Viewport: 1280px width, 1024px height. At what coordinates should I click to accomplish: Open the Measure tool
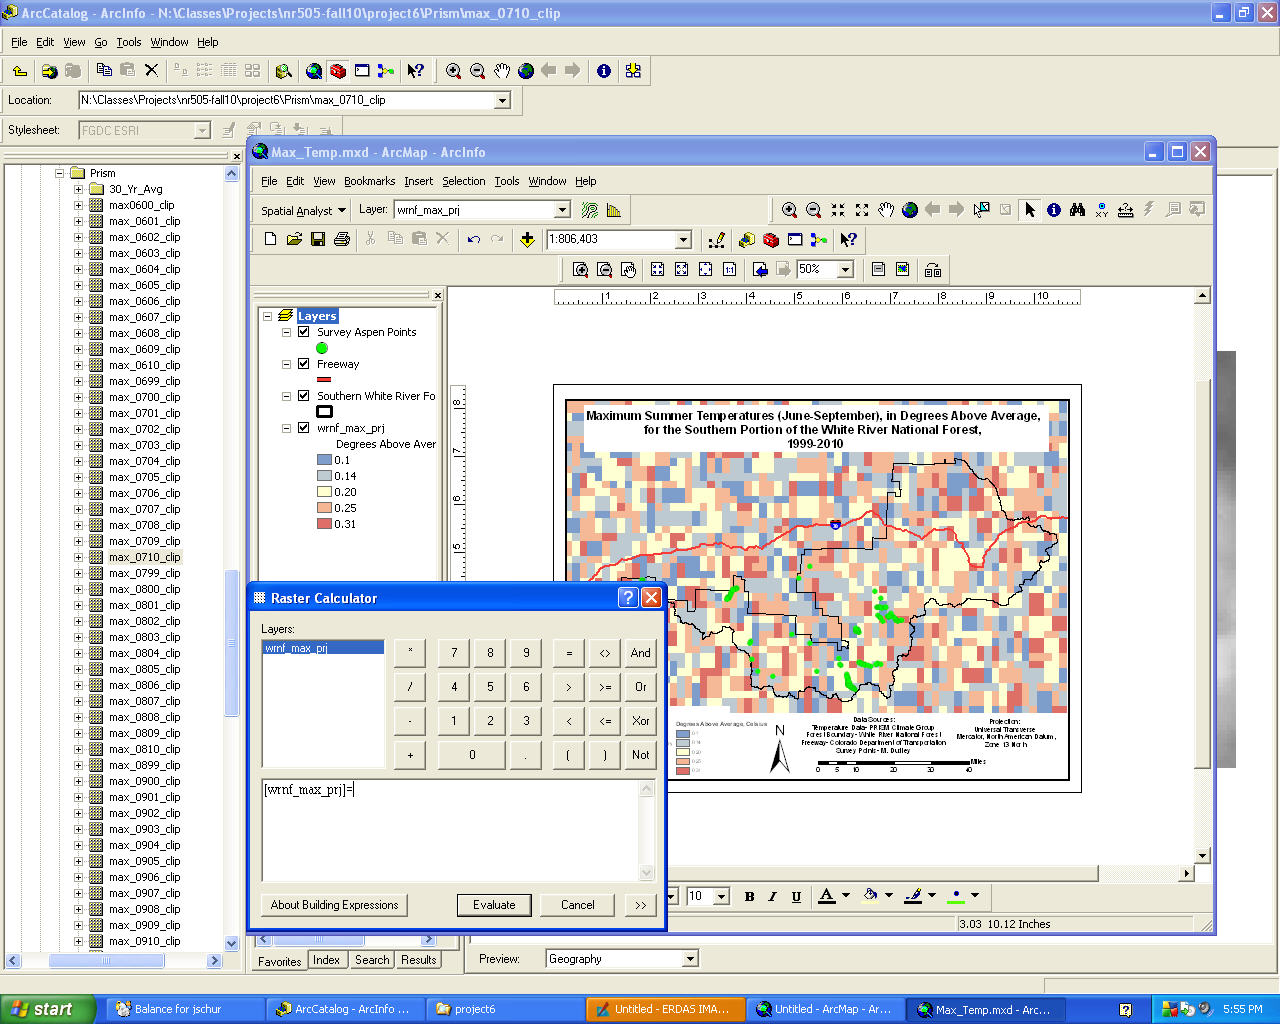click(1126, 210)
